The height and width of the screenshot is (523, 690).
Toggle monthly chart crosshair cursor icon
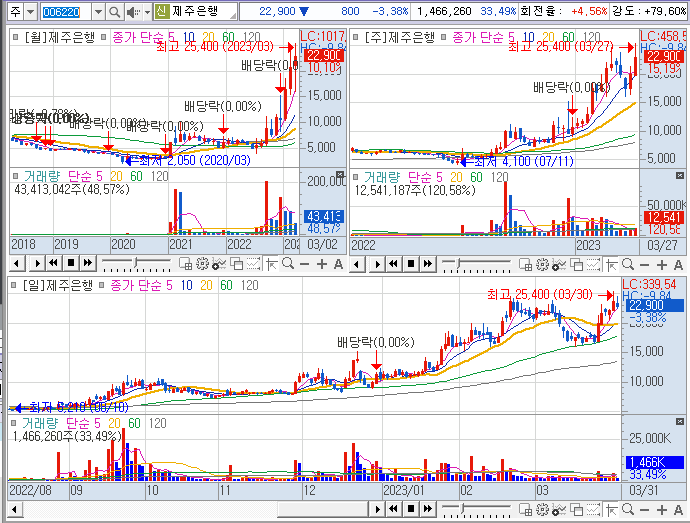[272, 264]
